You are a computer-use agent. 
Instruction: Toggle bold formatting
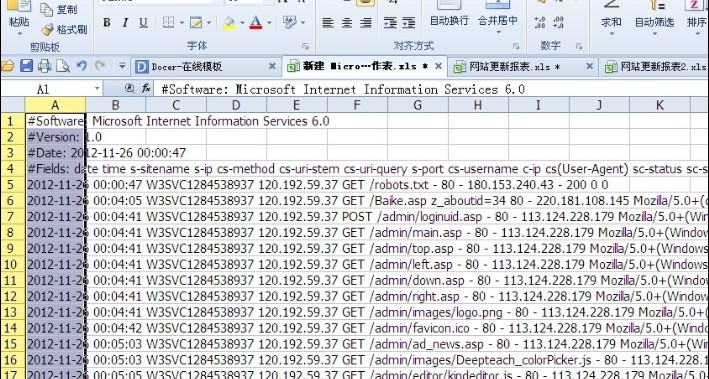pos(107,23)
